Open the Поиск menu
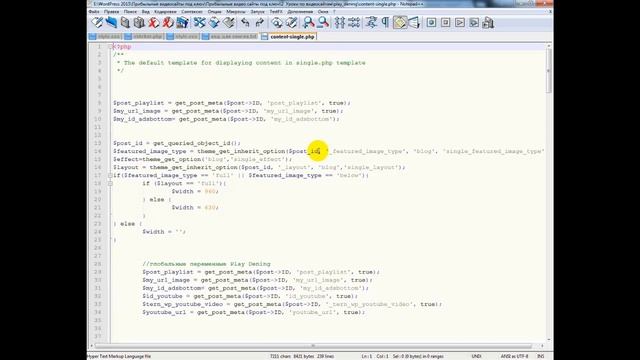 tap(130, 12)
